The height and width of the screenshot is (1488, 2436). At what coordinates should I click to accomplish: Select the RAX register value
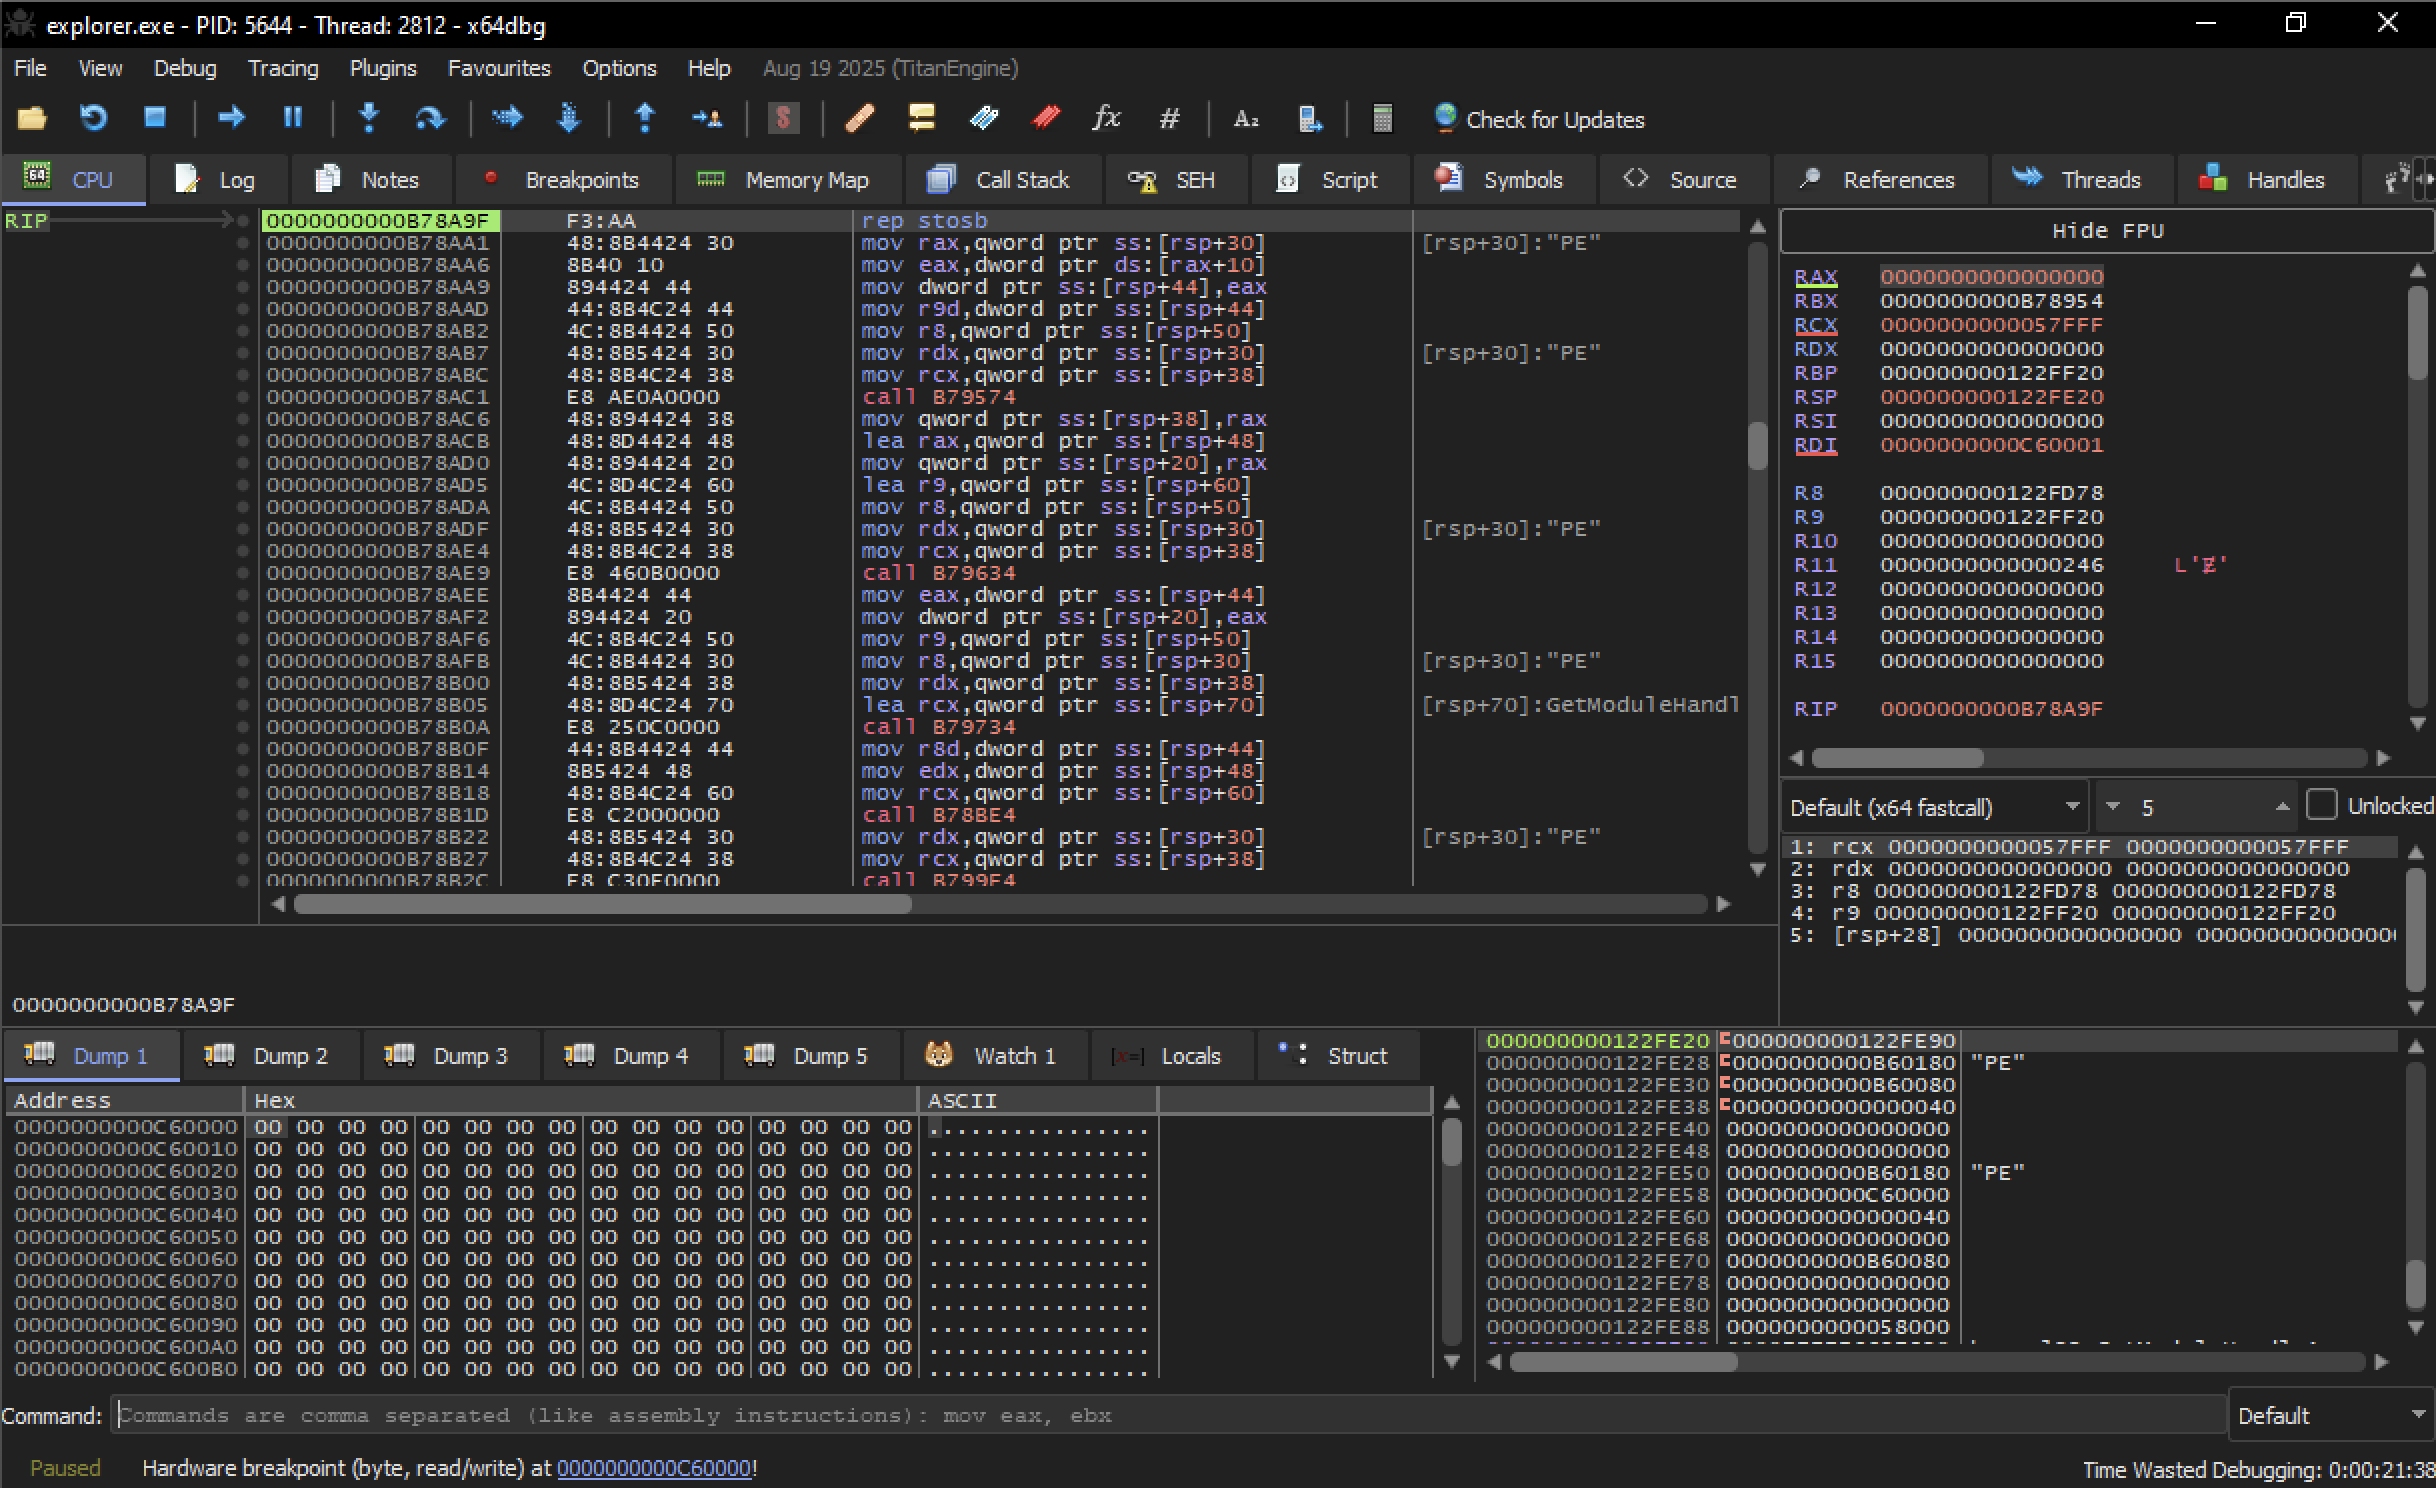[x=1991, y=277]
